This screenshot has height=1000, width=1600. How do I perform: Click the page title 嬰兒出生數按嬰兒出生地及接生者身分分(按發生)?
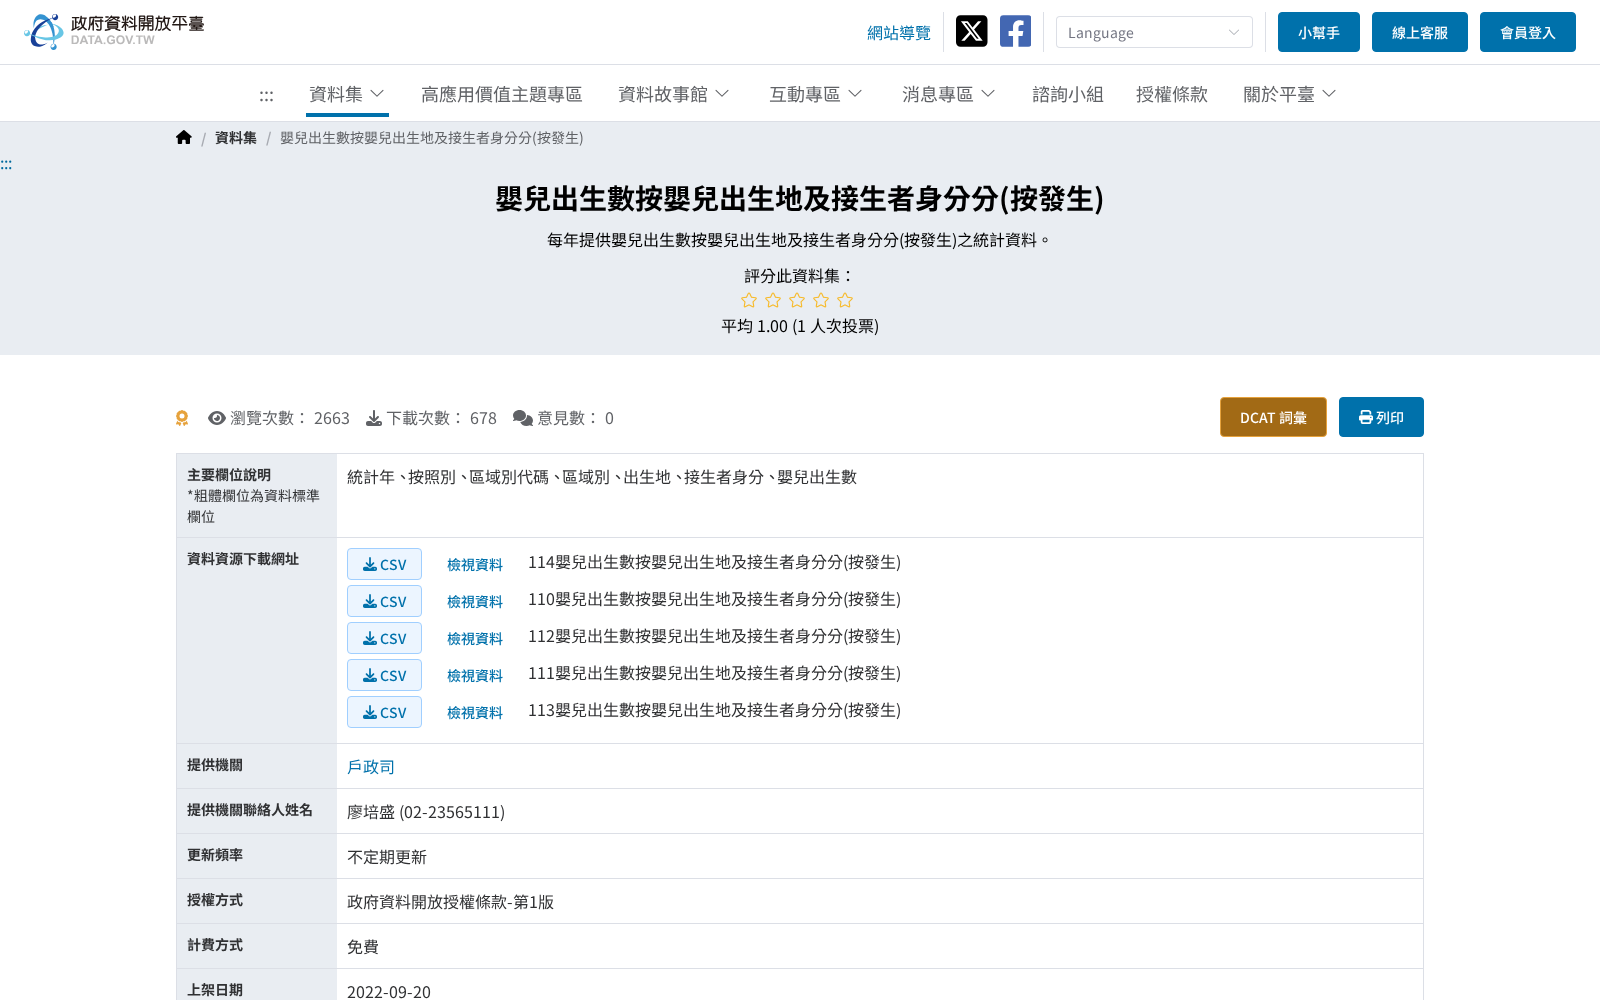point(800,199)
